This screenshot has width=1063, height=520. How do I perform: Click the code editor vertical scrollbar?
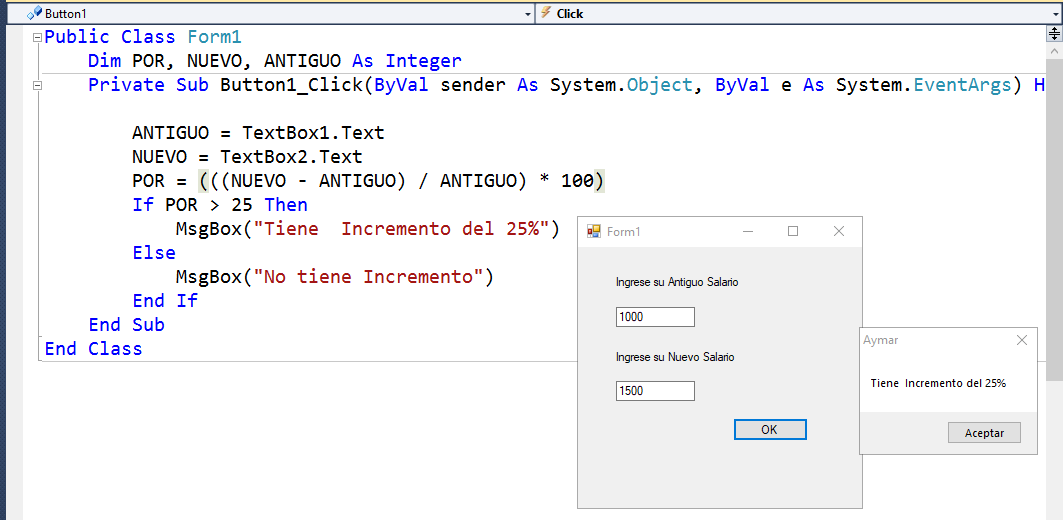tap(1054, 250)
